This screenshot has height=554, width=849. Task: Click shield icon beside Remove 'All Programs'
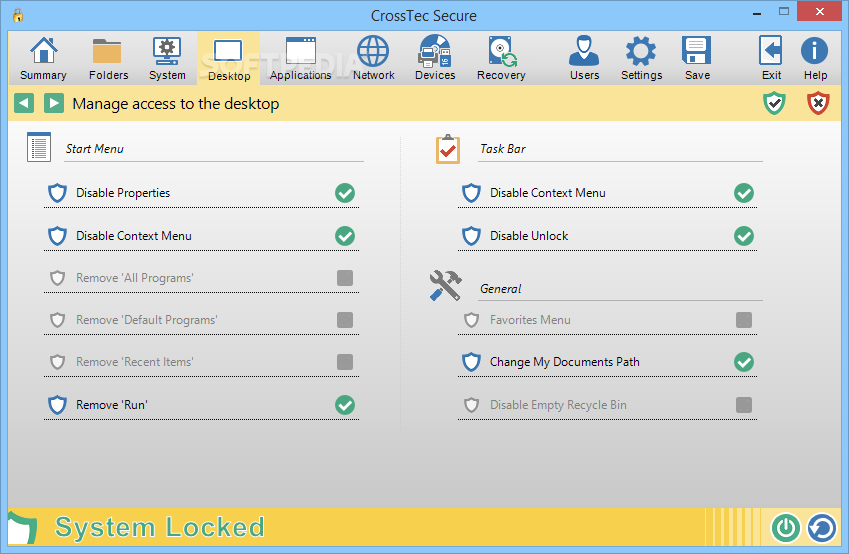pos(57,278)
